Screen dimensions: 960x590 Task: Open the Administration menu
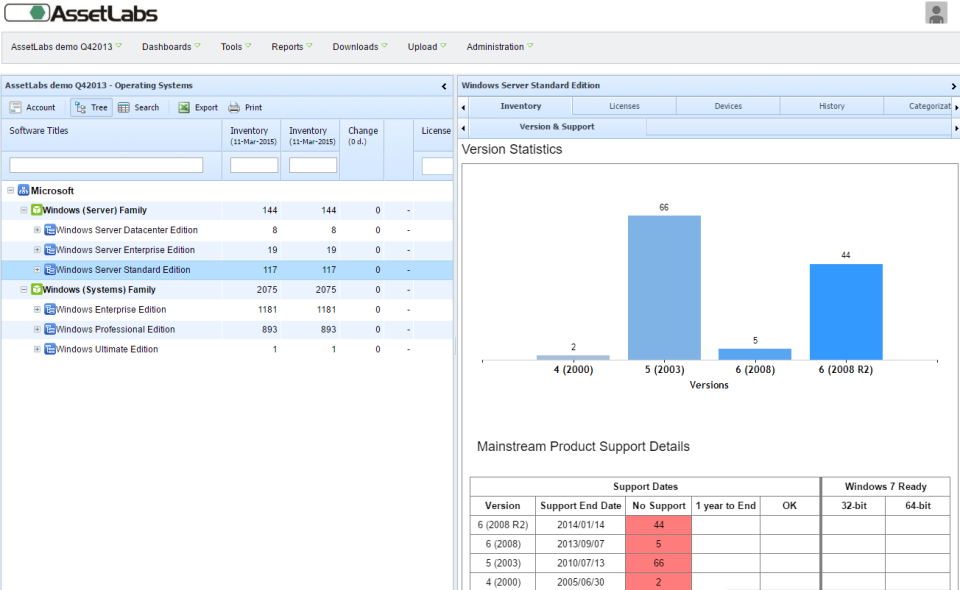pos(500,47)
